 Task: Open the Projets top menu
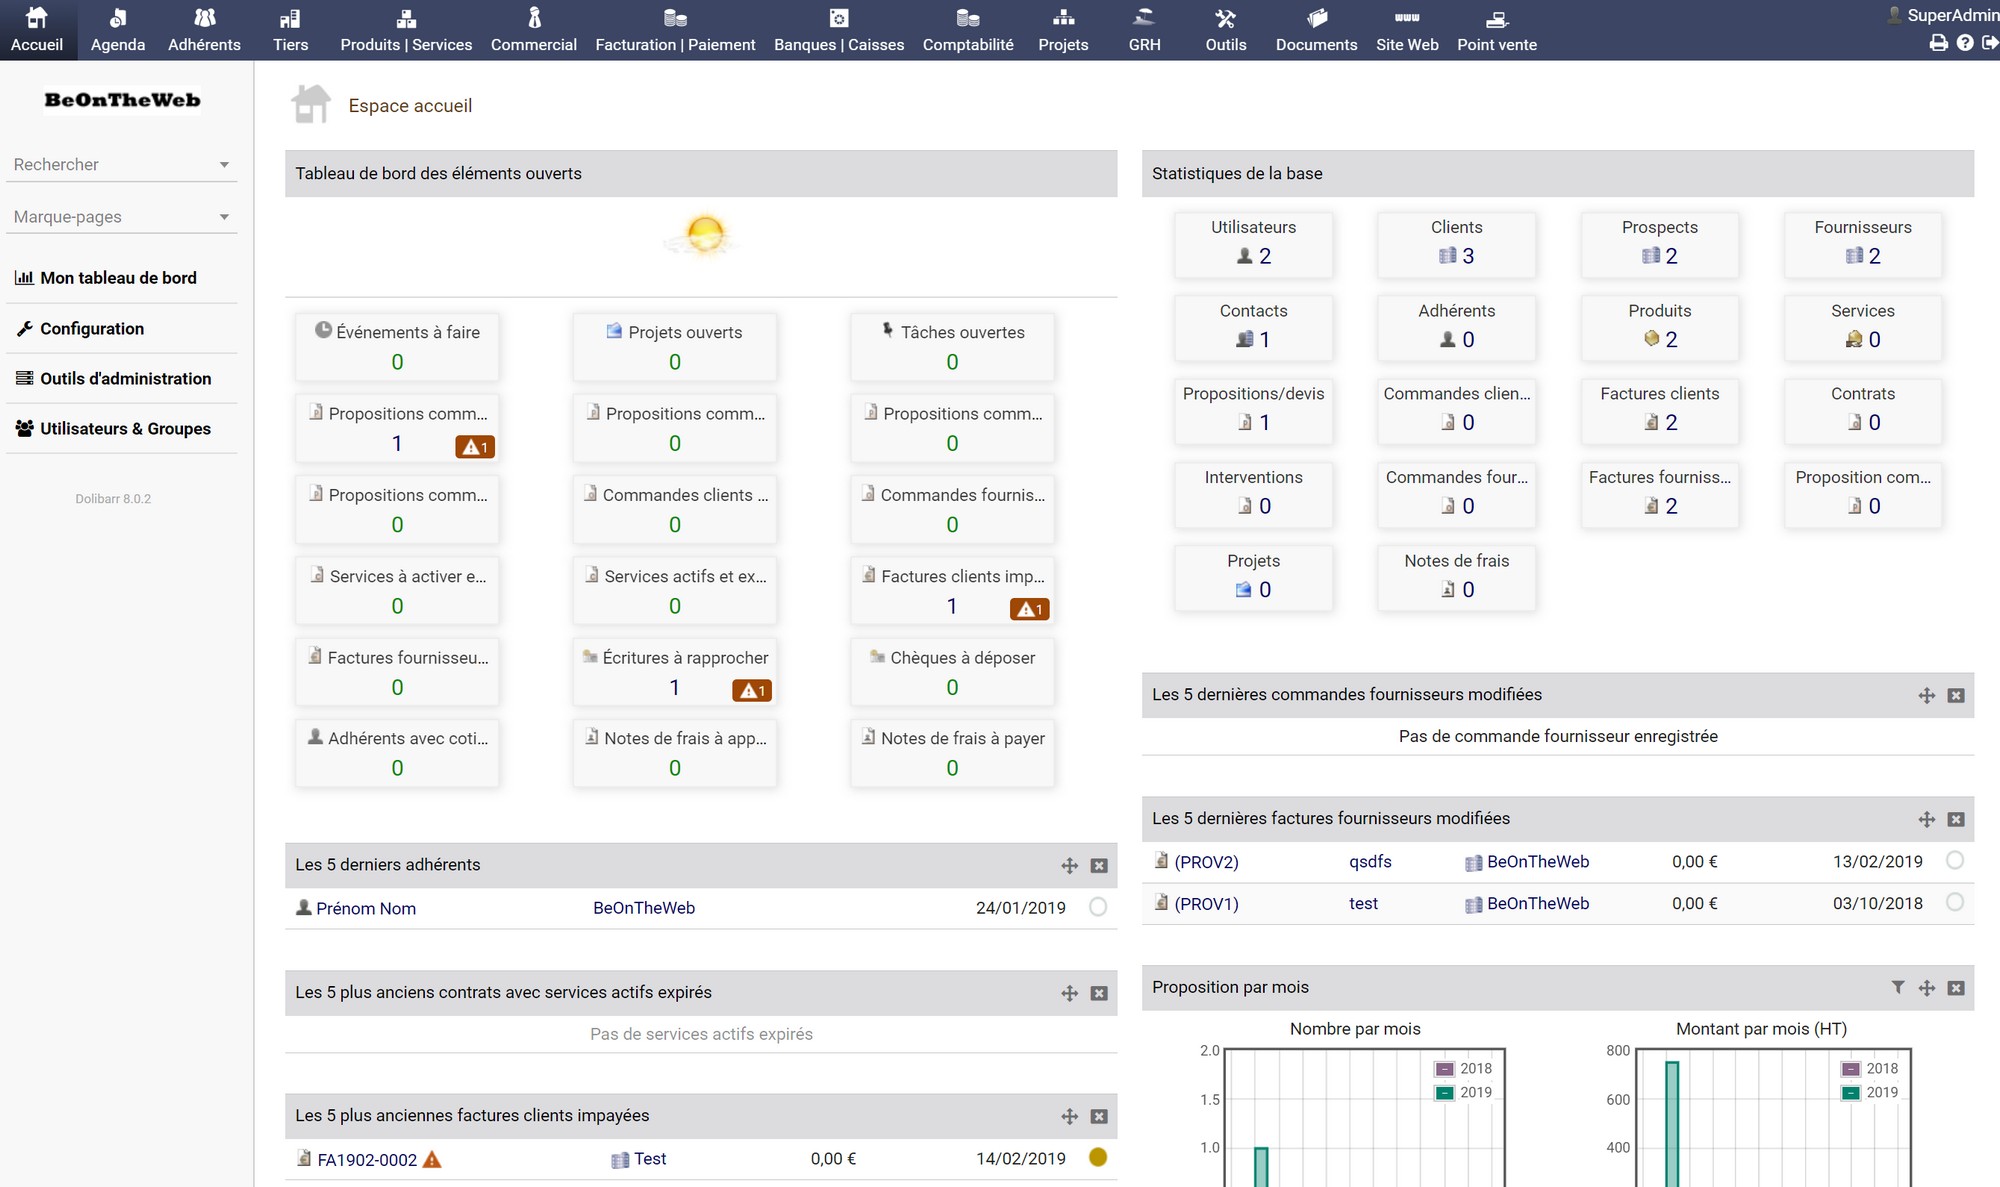(x=1063, y=30)
